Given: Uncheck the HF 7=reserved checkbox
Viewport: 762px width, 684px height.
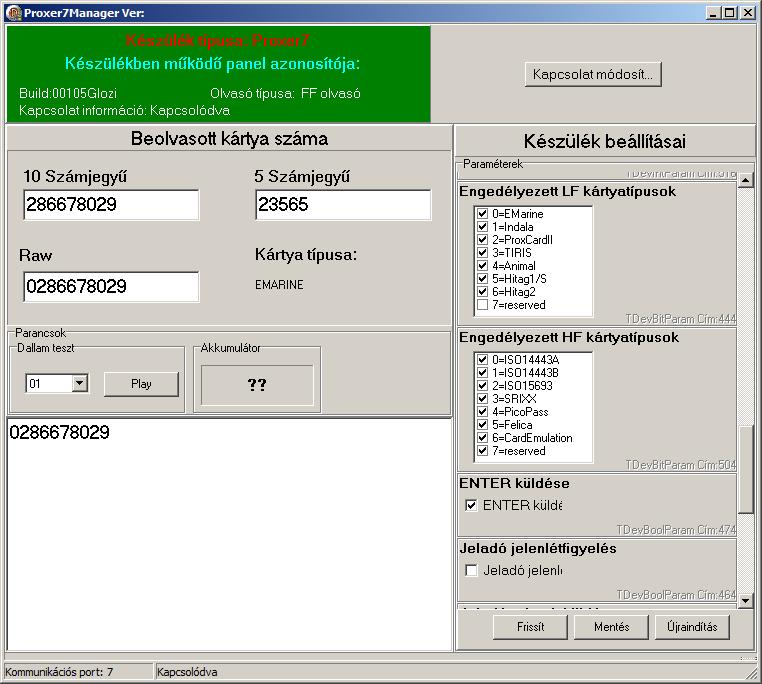Looking at the screenshot, I should pos(482,451).
